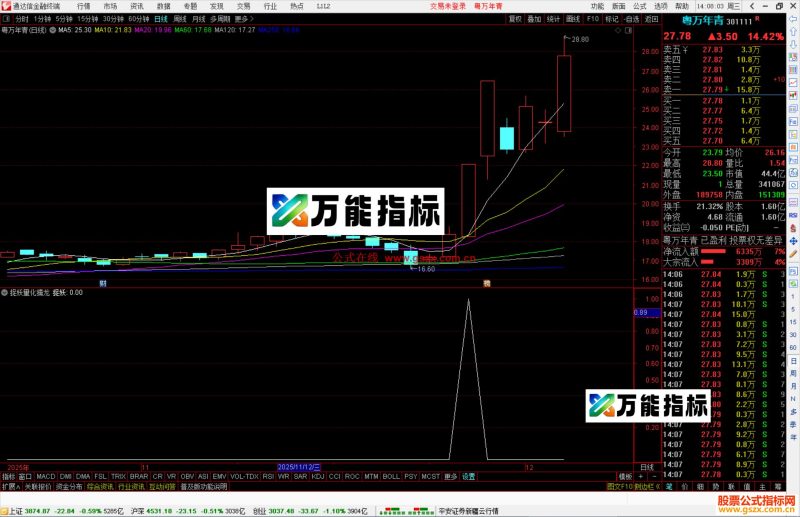
Task: Open the 模板 template button
Action: click(x=625, y=476)
